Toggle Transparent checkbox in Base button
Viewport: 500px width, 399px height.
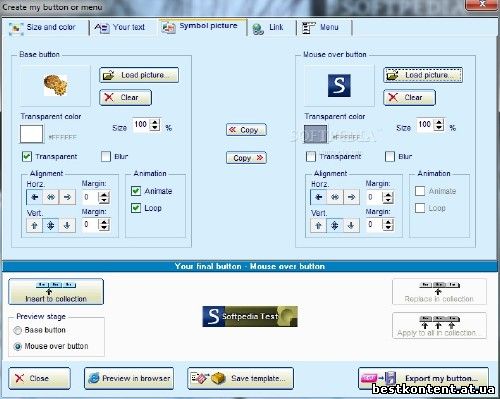coord(27,156)
